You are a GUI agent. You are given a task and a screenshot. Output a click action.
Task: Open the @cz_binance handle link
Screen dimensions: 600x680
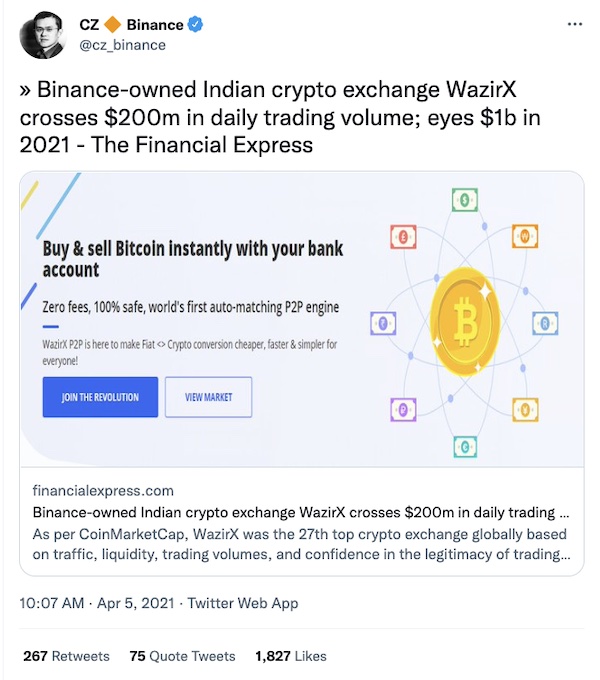pyautogui.click(x=123, y=45)
